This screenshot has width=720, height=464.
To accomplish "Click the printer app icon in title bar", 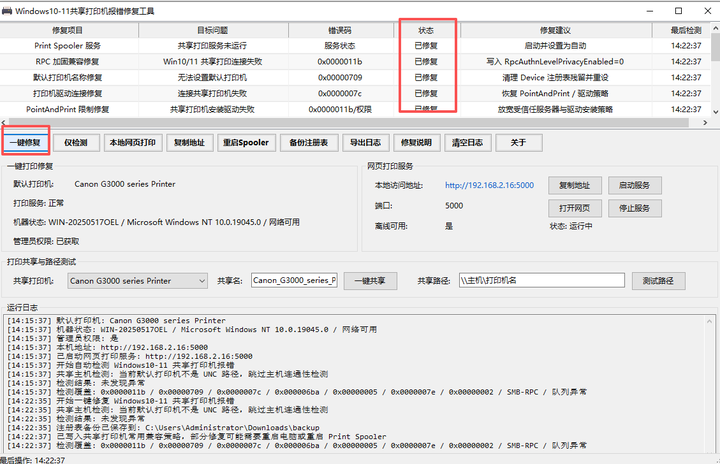I will (x=7, y=11).
